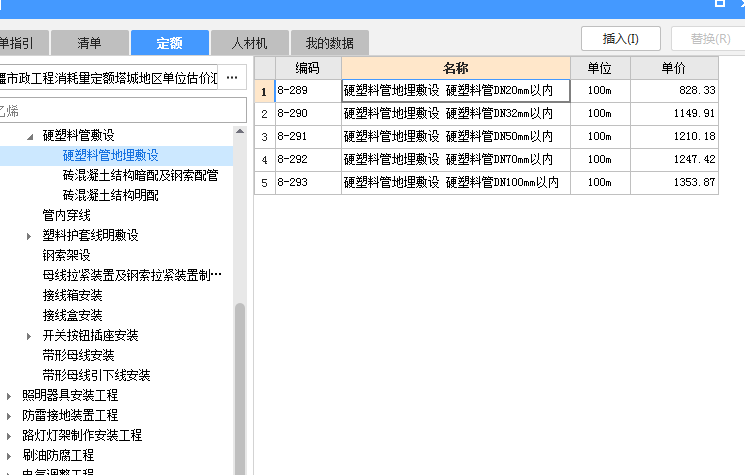Viewport: 745px width, 475px height.
Task: Expand the 路灯灯架制作安装工程 node
Action: point(9,436)
